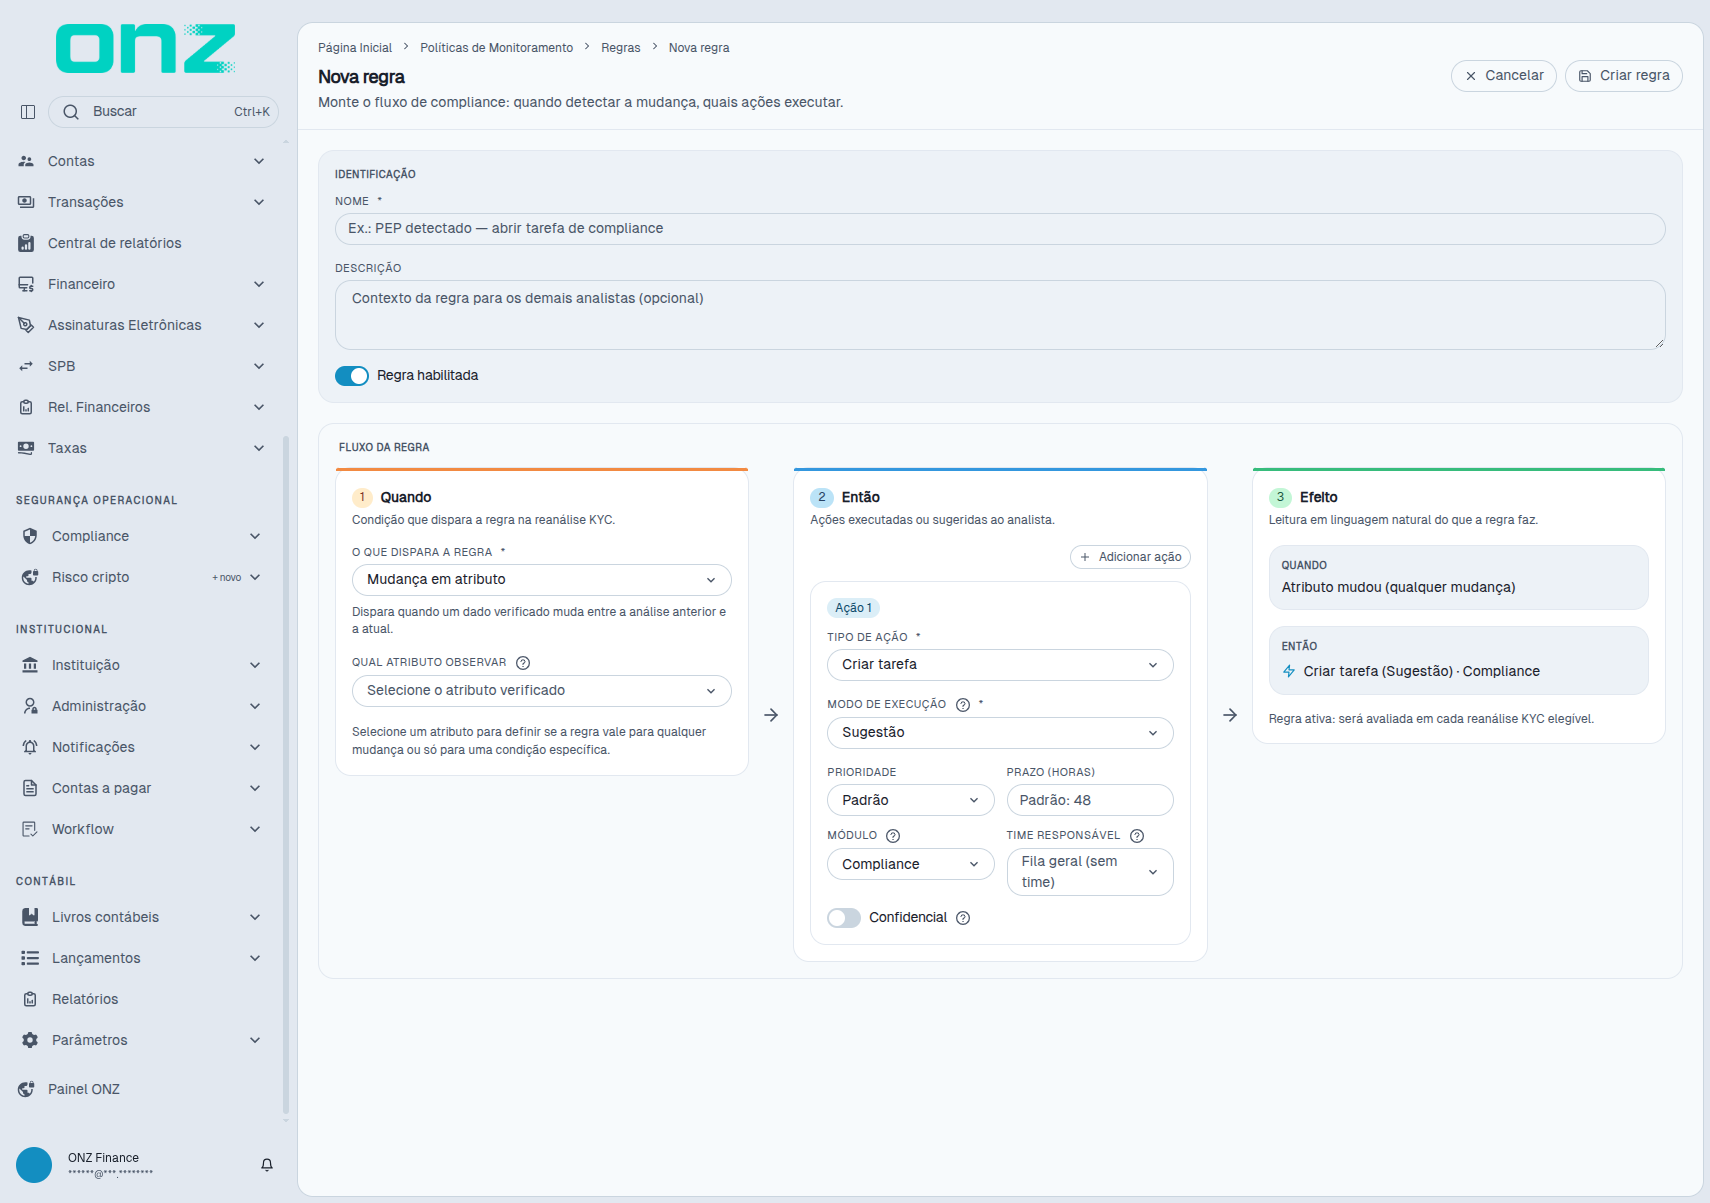Click the notification bell icon
The width and height of the screenshot is (1710, 1203).
click(x=267, y=1165)
